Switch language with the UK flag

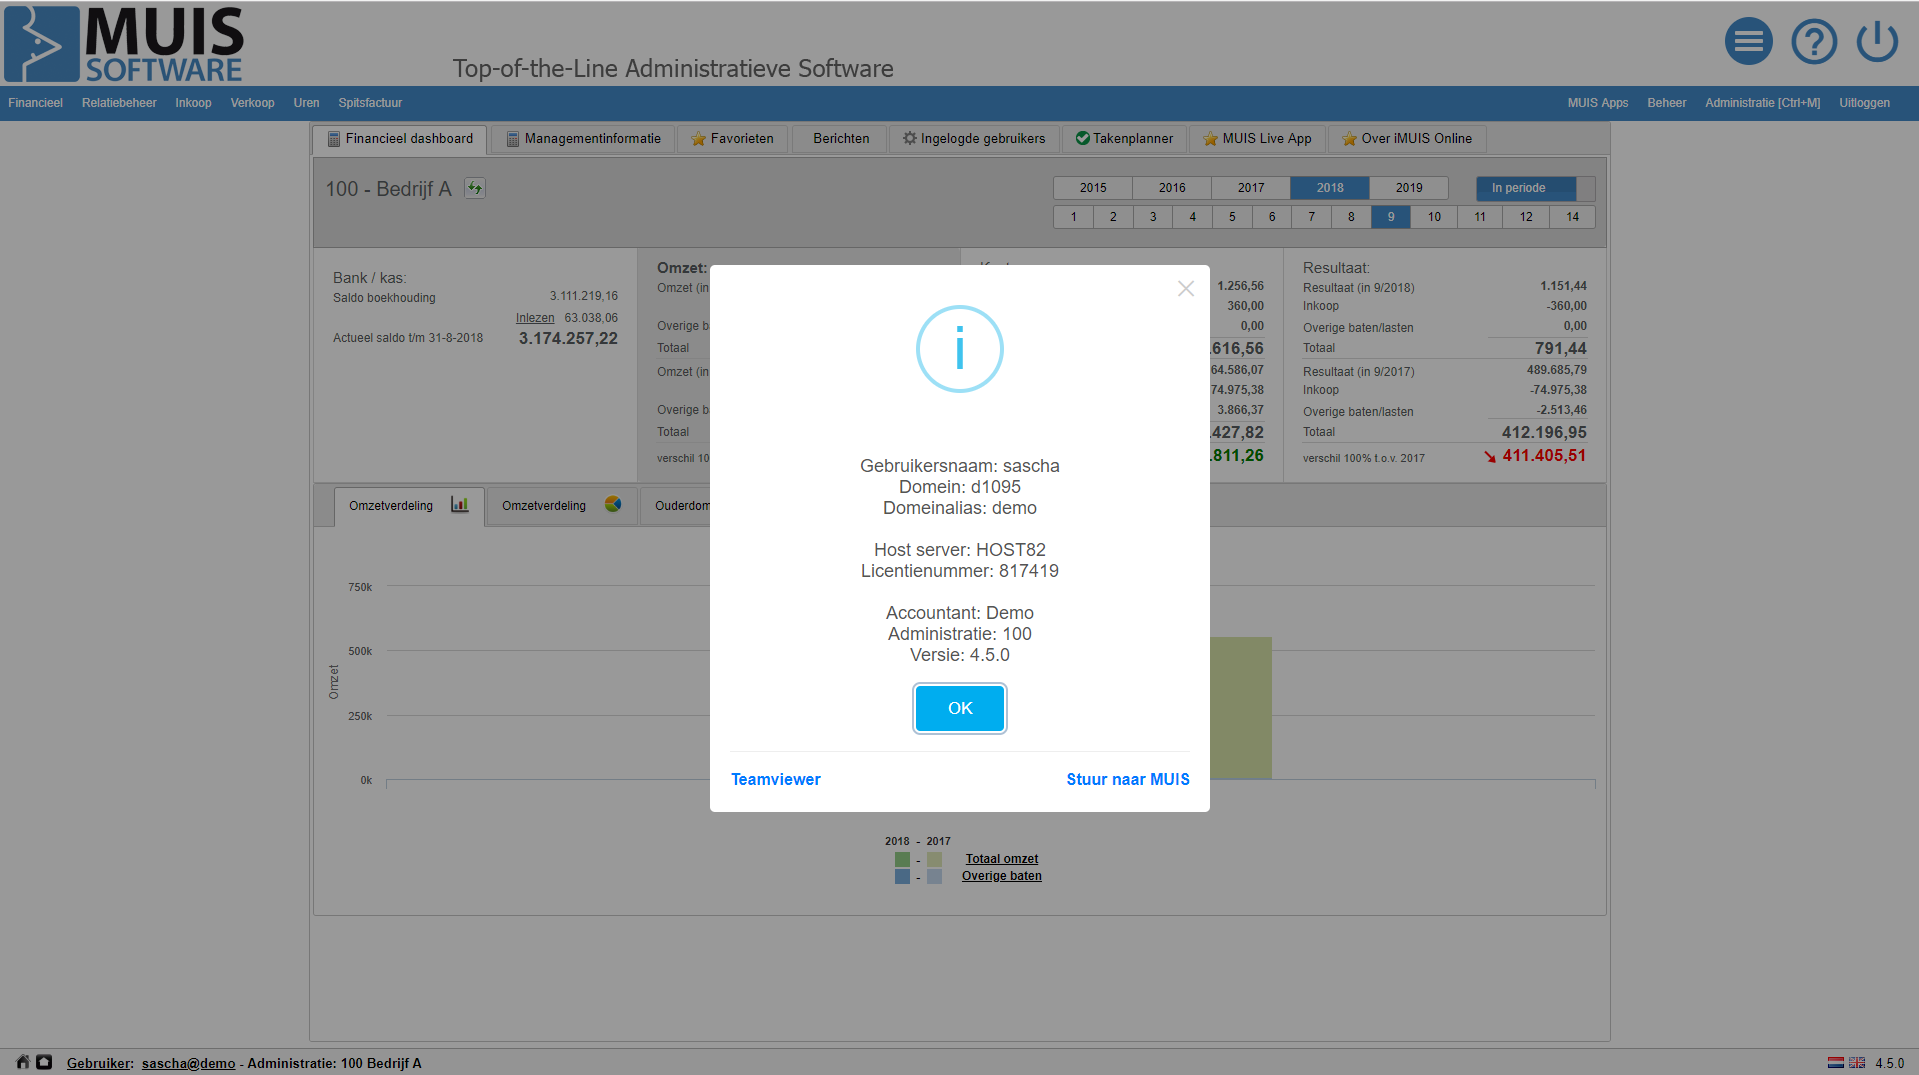1857,1063
